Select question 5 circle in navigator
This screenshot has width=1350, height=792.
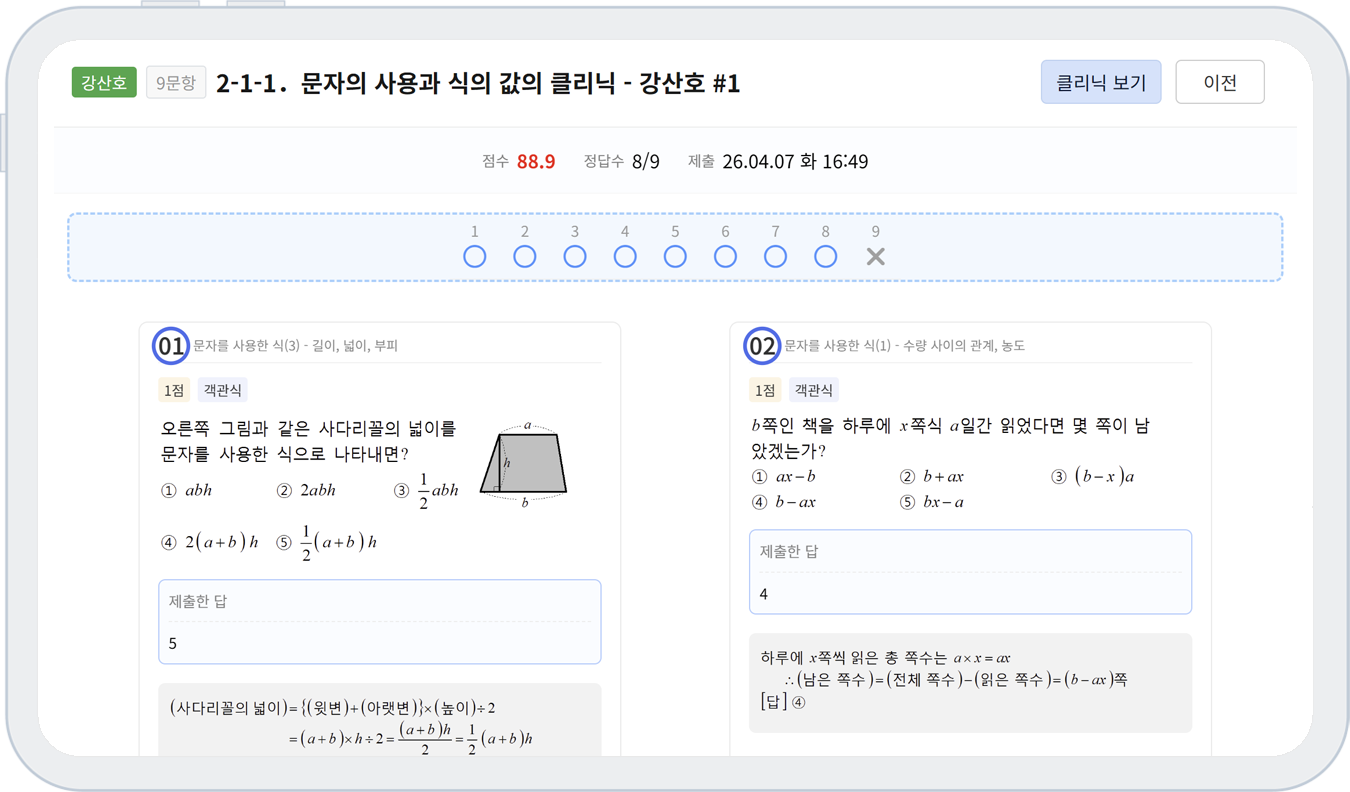tap(675, 256)
